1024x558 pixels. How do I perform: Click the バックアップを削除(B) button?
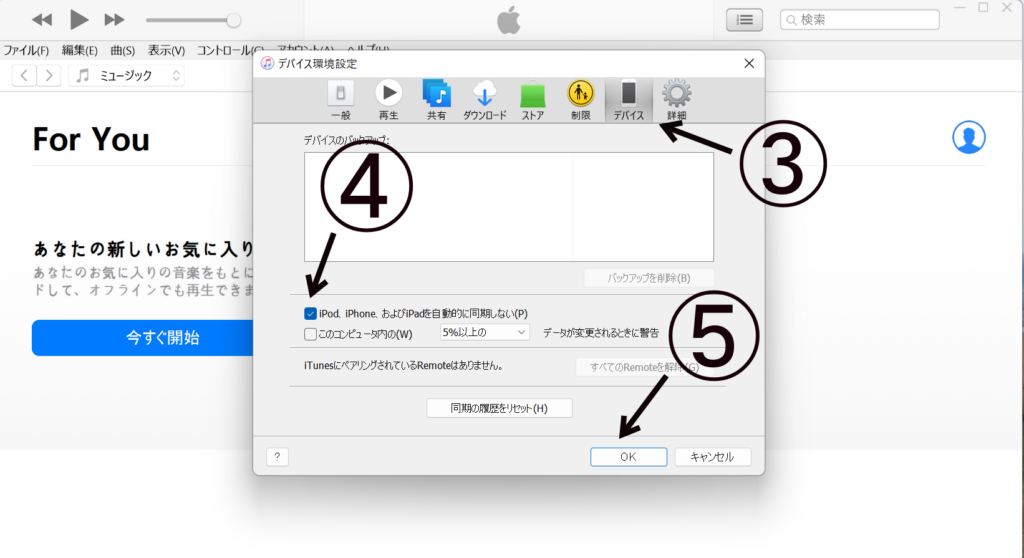pos(648,278)
